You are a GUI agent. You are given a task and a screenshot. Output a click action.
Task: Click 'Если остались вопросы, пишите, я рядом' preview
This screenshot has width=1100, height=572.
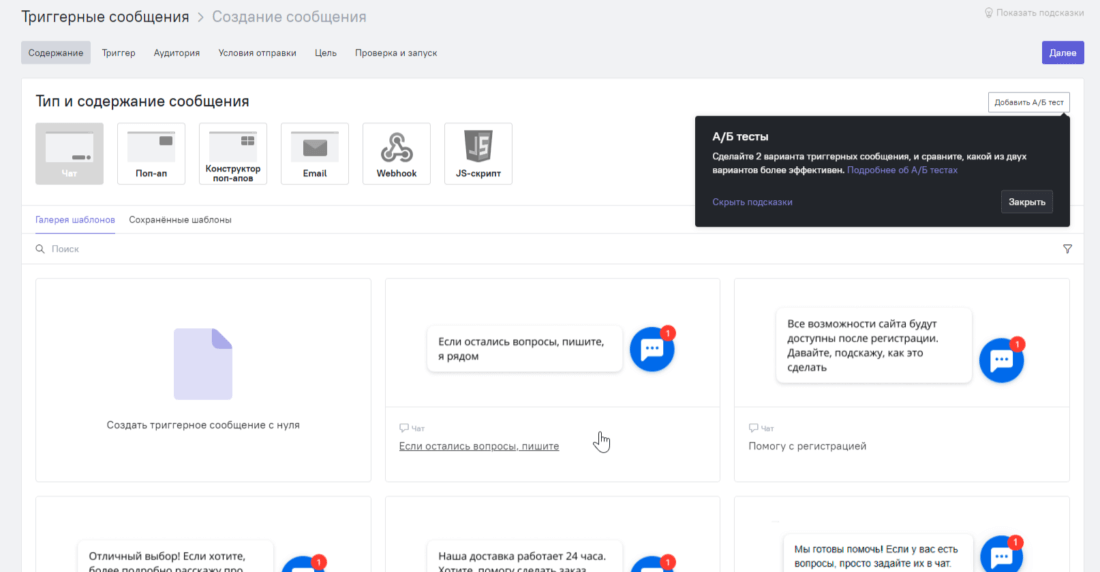pyautogui.click(x=524, y=349)
